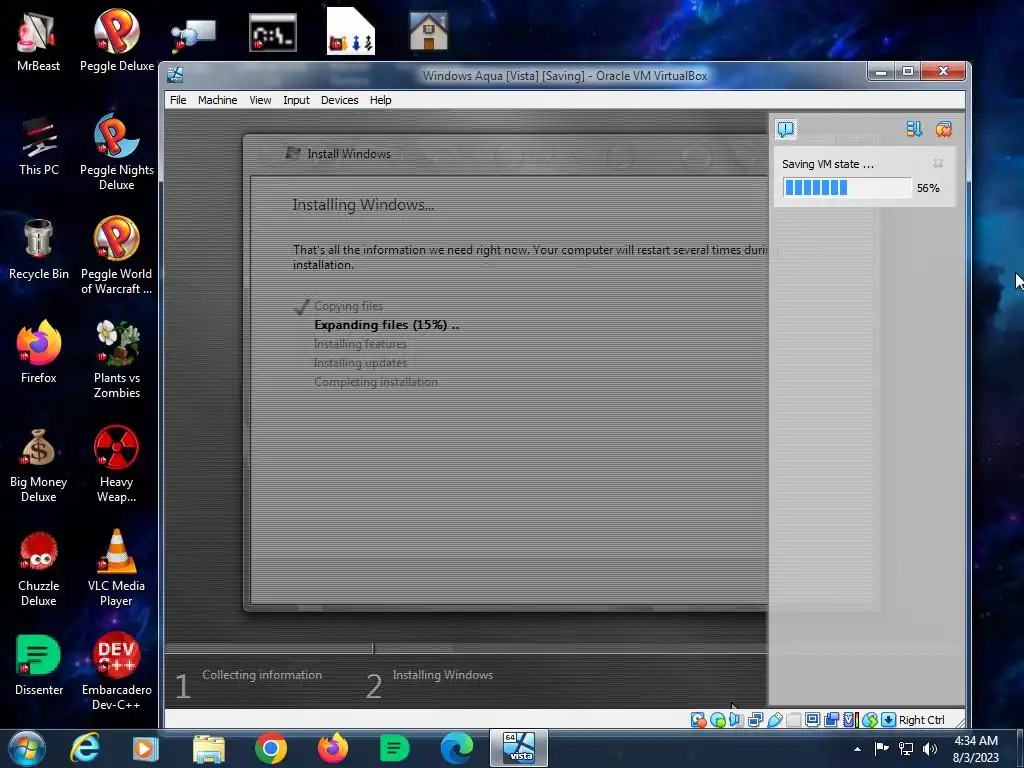This screenshot has height=768, width=1024.
Task: Select the Peggle Deluxe desktop icon
Action: (x=116, y=40)
